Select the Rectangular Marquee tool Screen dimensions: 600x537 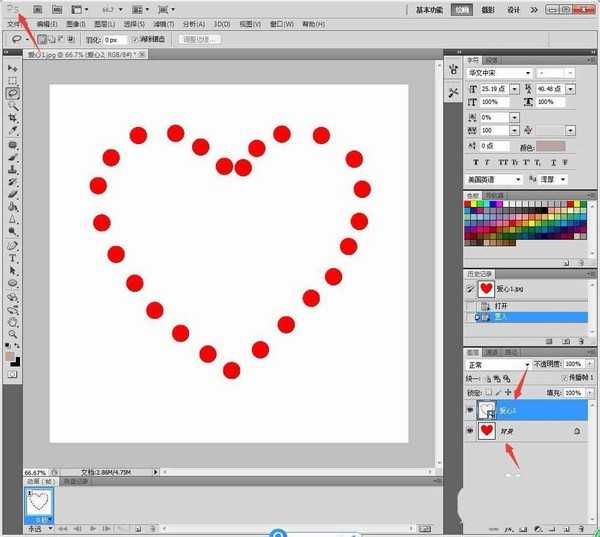[x=13, y=81]
